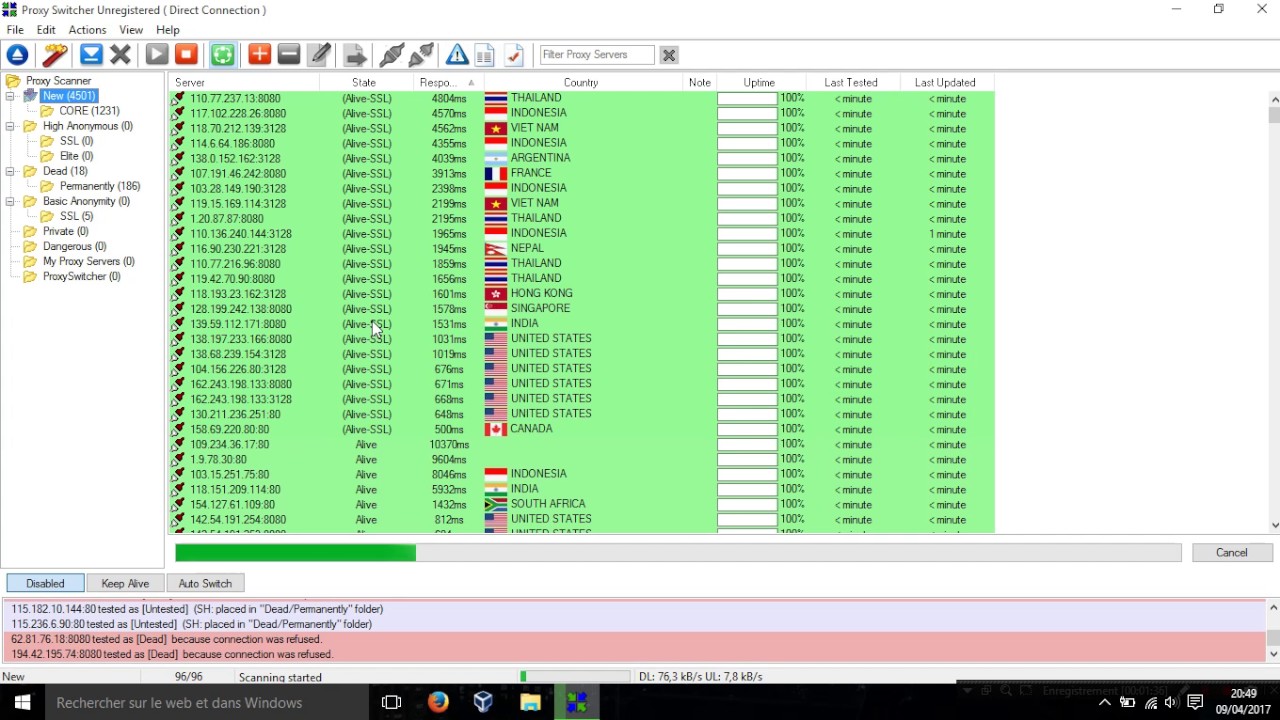Select the Elite (0) folder
Screen dimensions: 1280x720
click(x=76, y=156)
